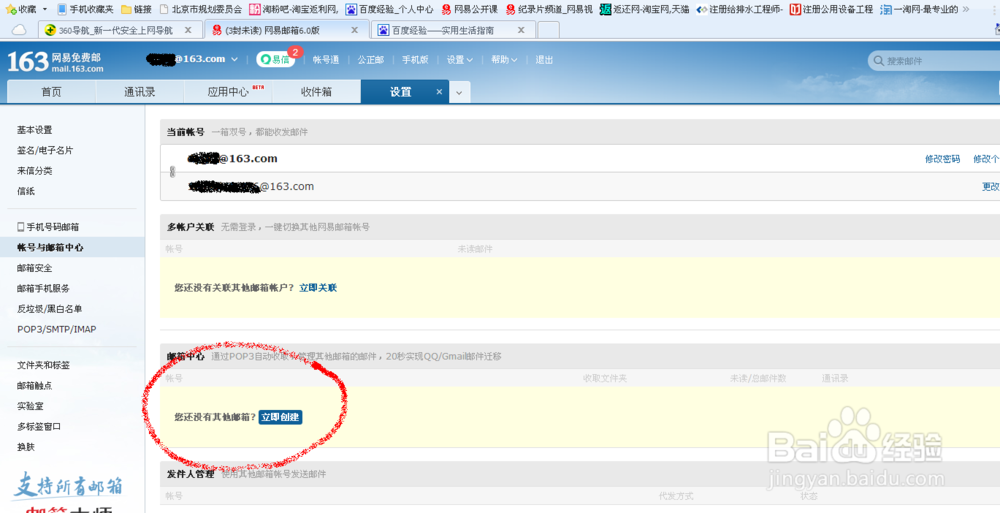Screen dimensions: 1000x513
Task: Expand the mail tab list dropdown arrow
Action: (x=459, y=93)
